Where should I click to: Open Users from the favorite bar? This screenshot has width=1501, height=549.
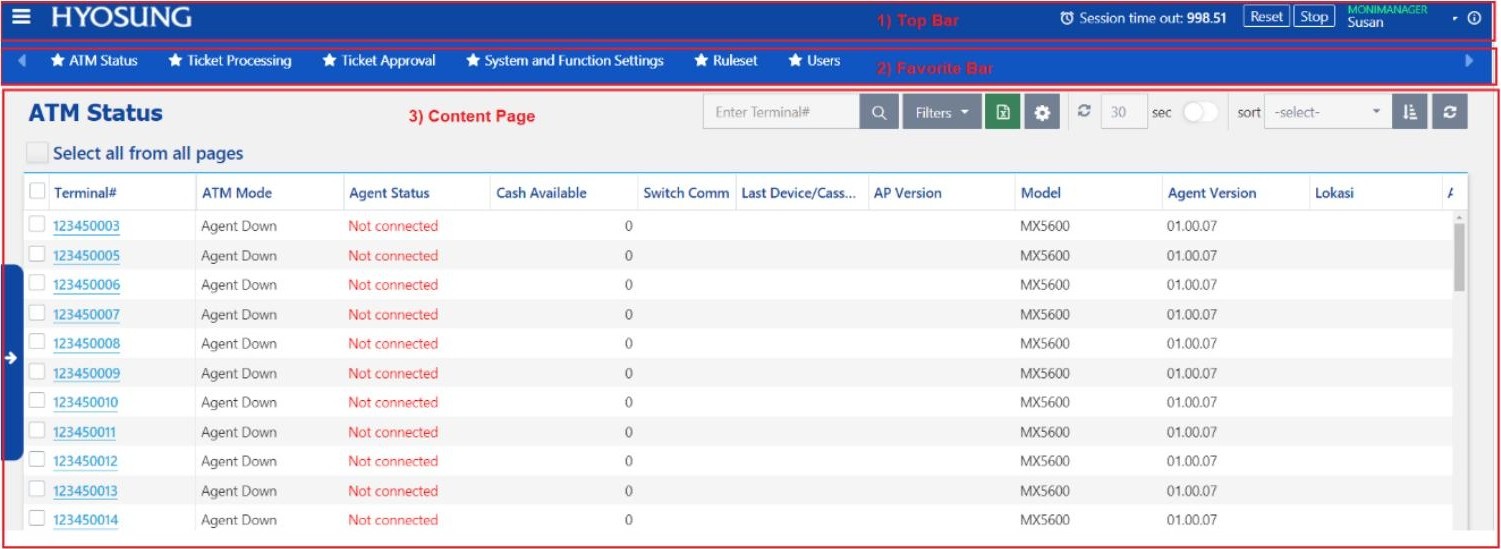tap(823, 61)
